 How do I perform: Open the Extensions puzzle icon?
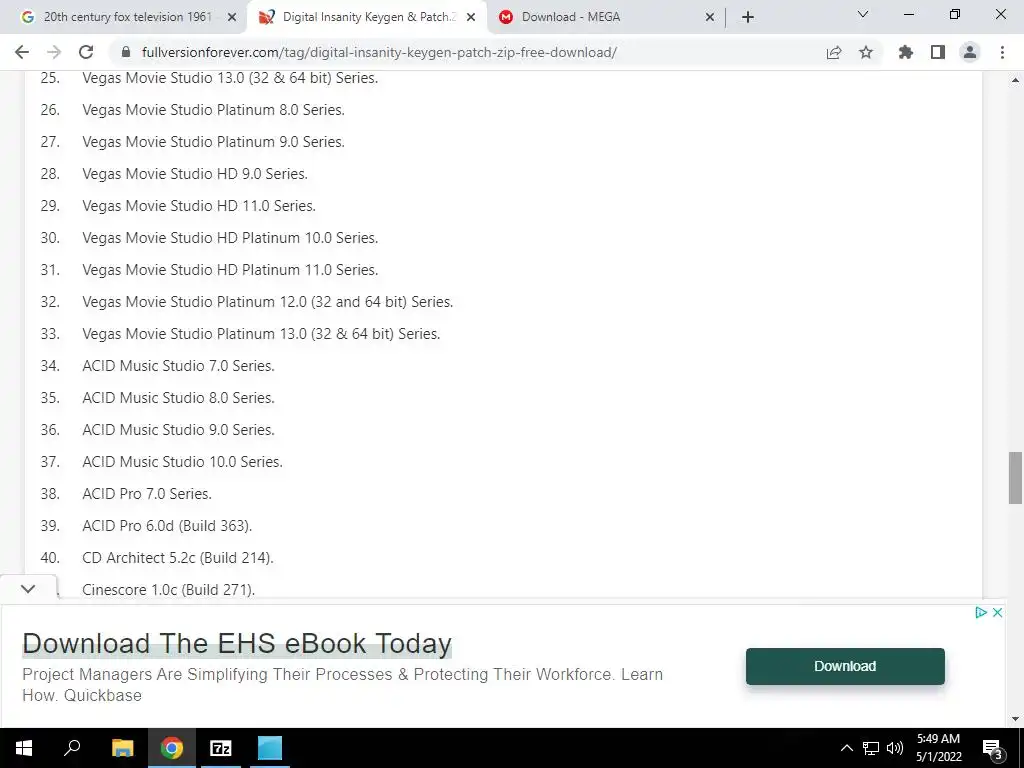pyautogui.click(x=906, y=52)
